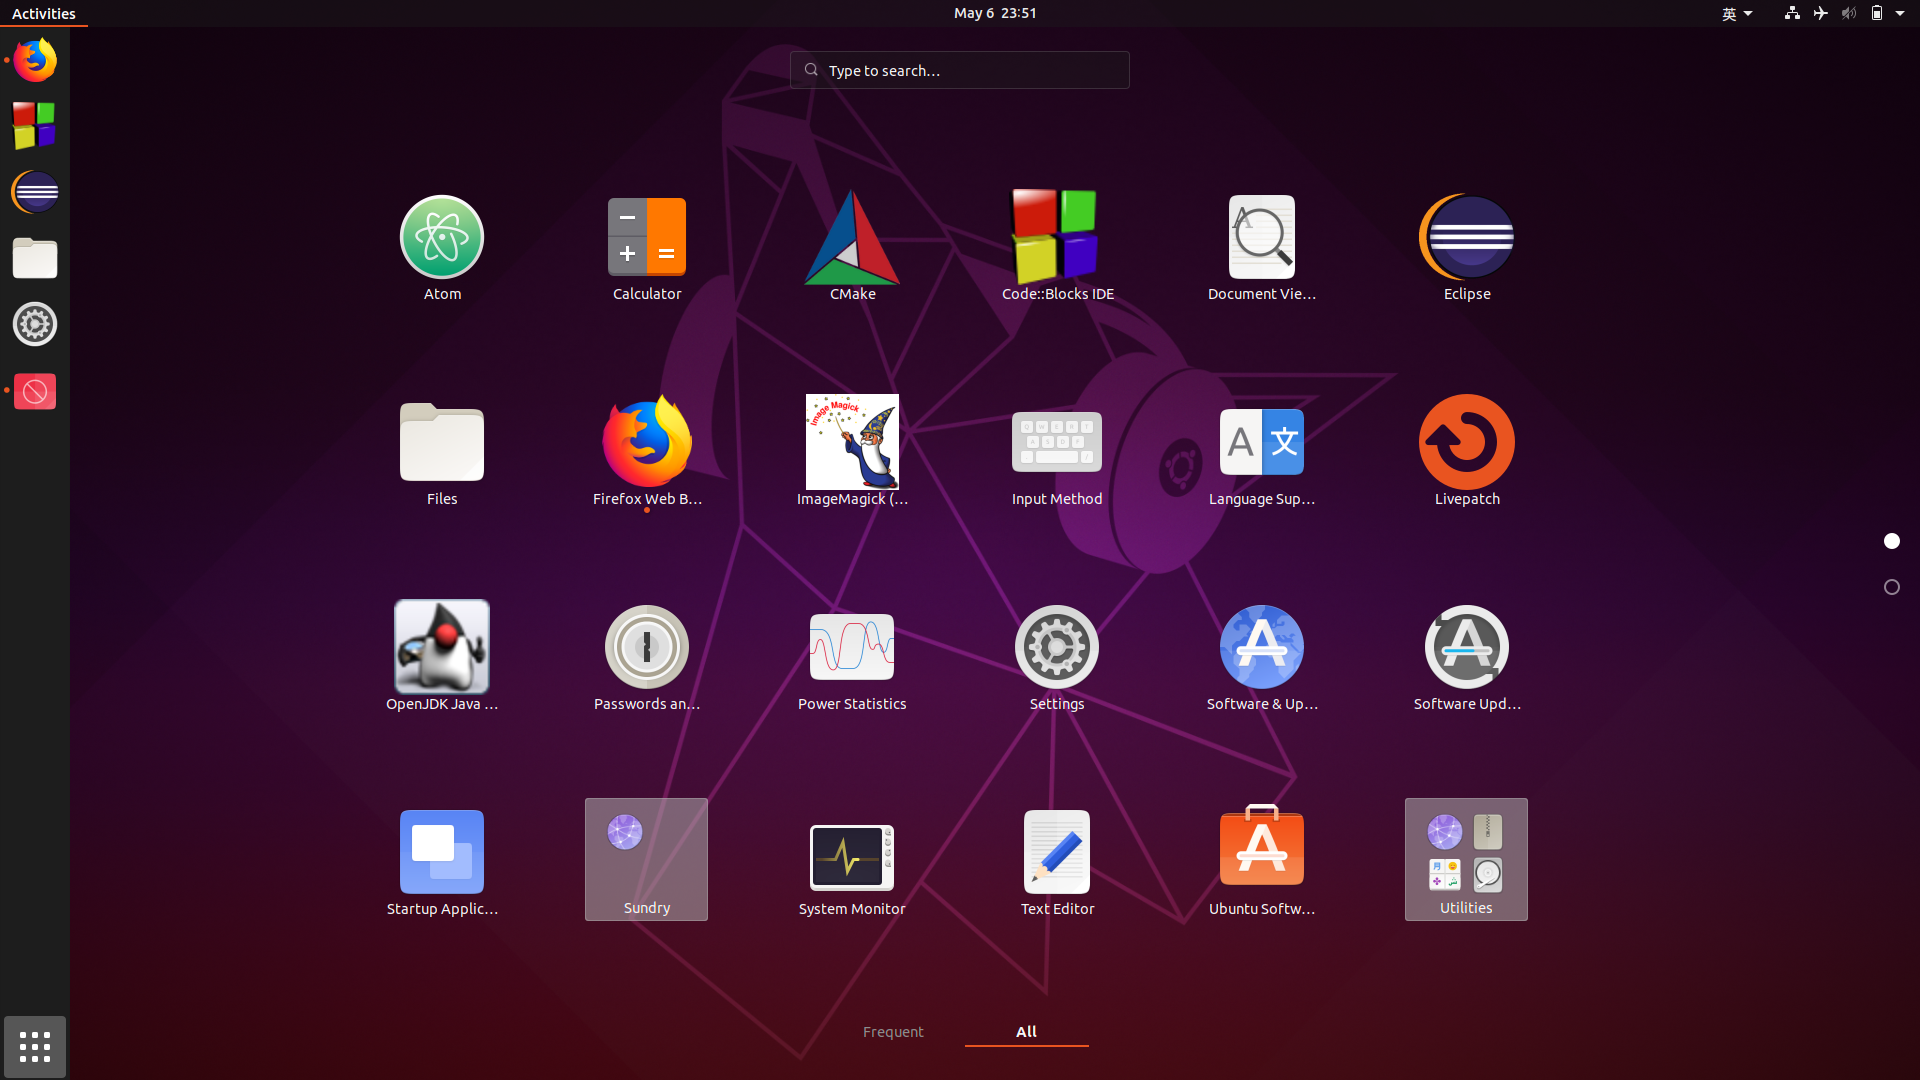Click the airplane mode icon in top bar
1920x1080 pixels.
(x=1820, y=13)
